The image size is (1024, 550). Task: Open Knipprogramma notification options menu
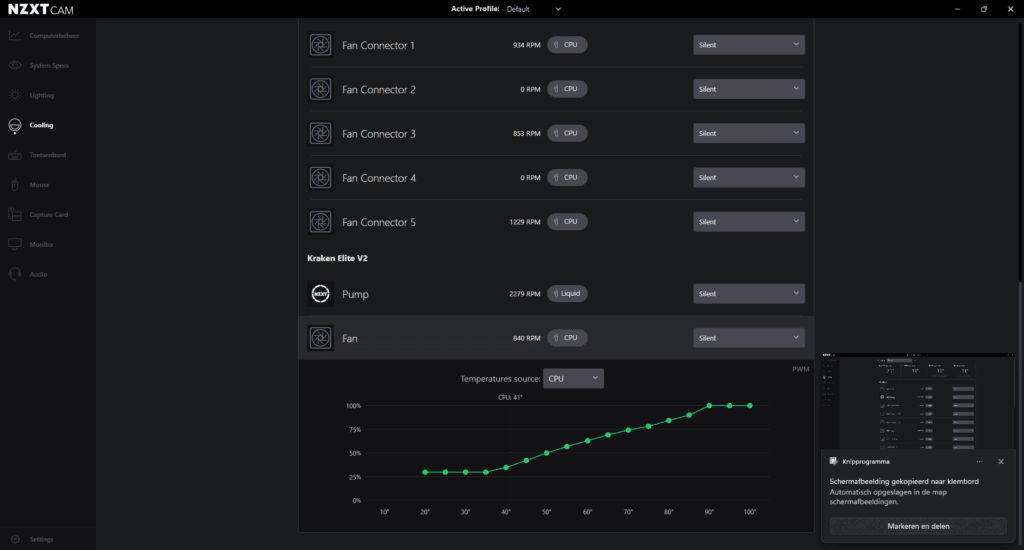point(980,461)
